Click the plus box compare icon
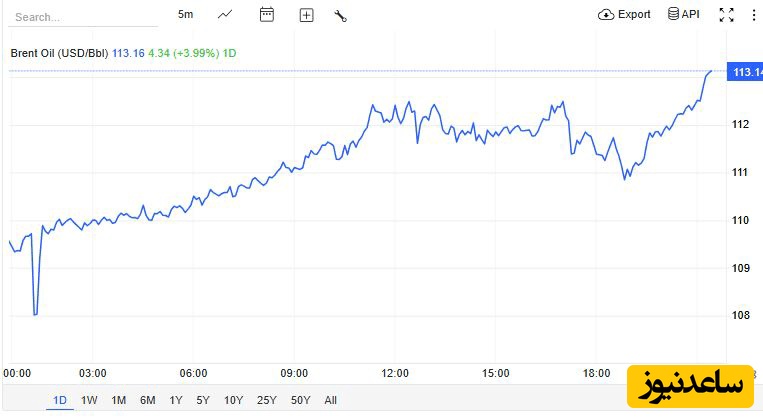 306,16
